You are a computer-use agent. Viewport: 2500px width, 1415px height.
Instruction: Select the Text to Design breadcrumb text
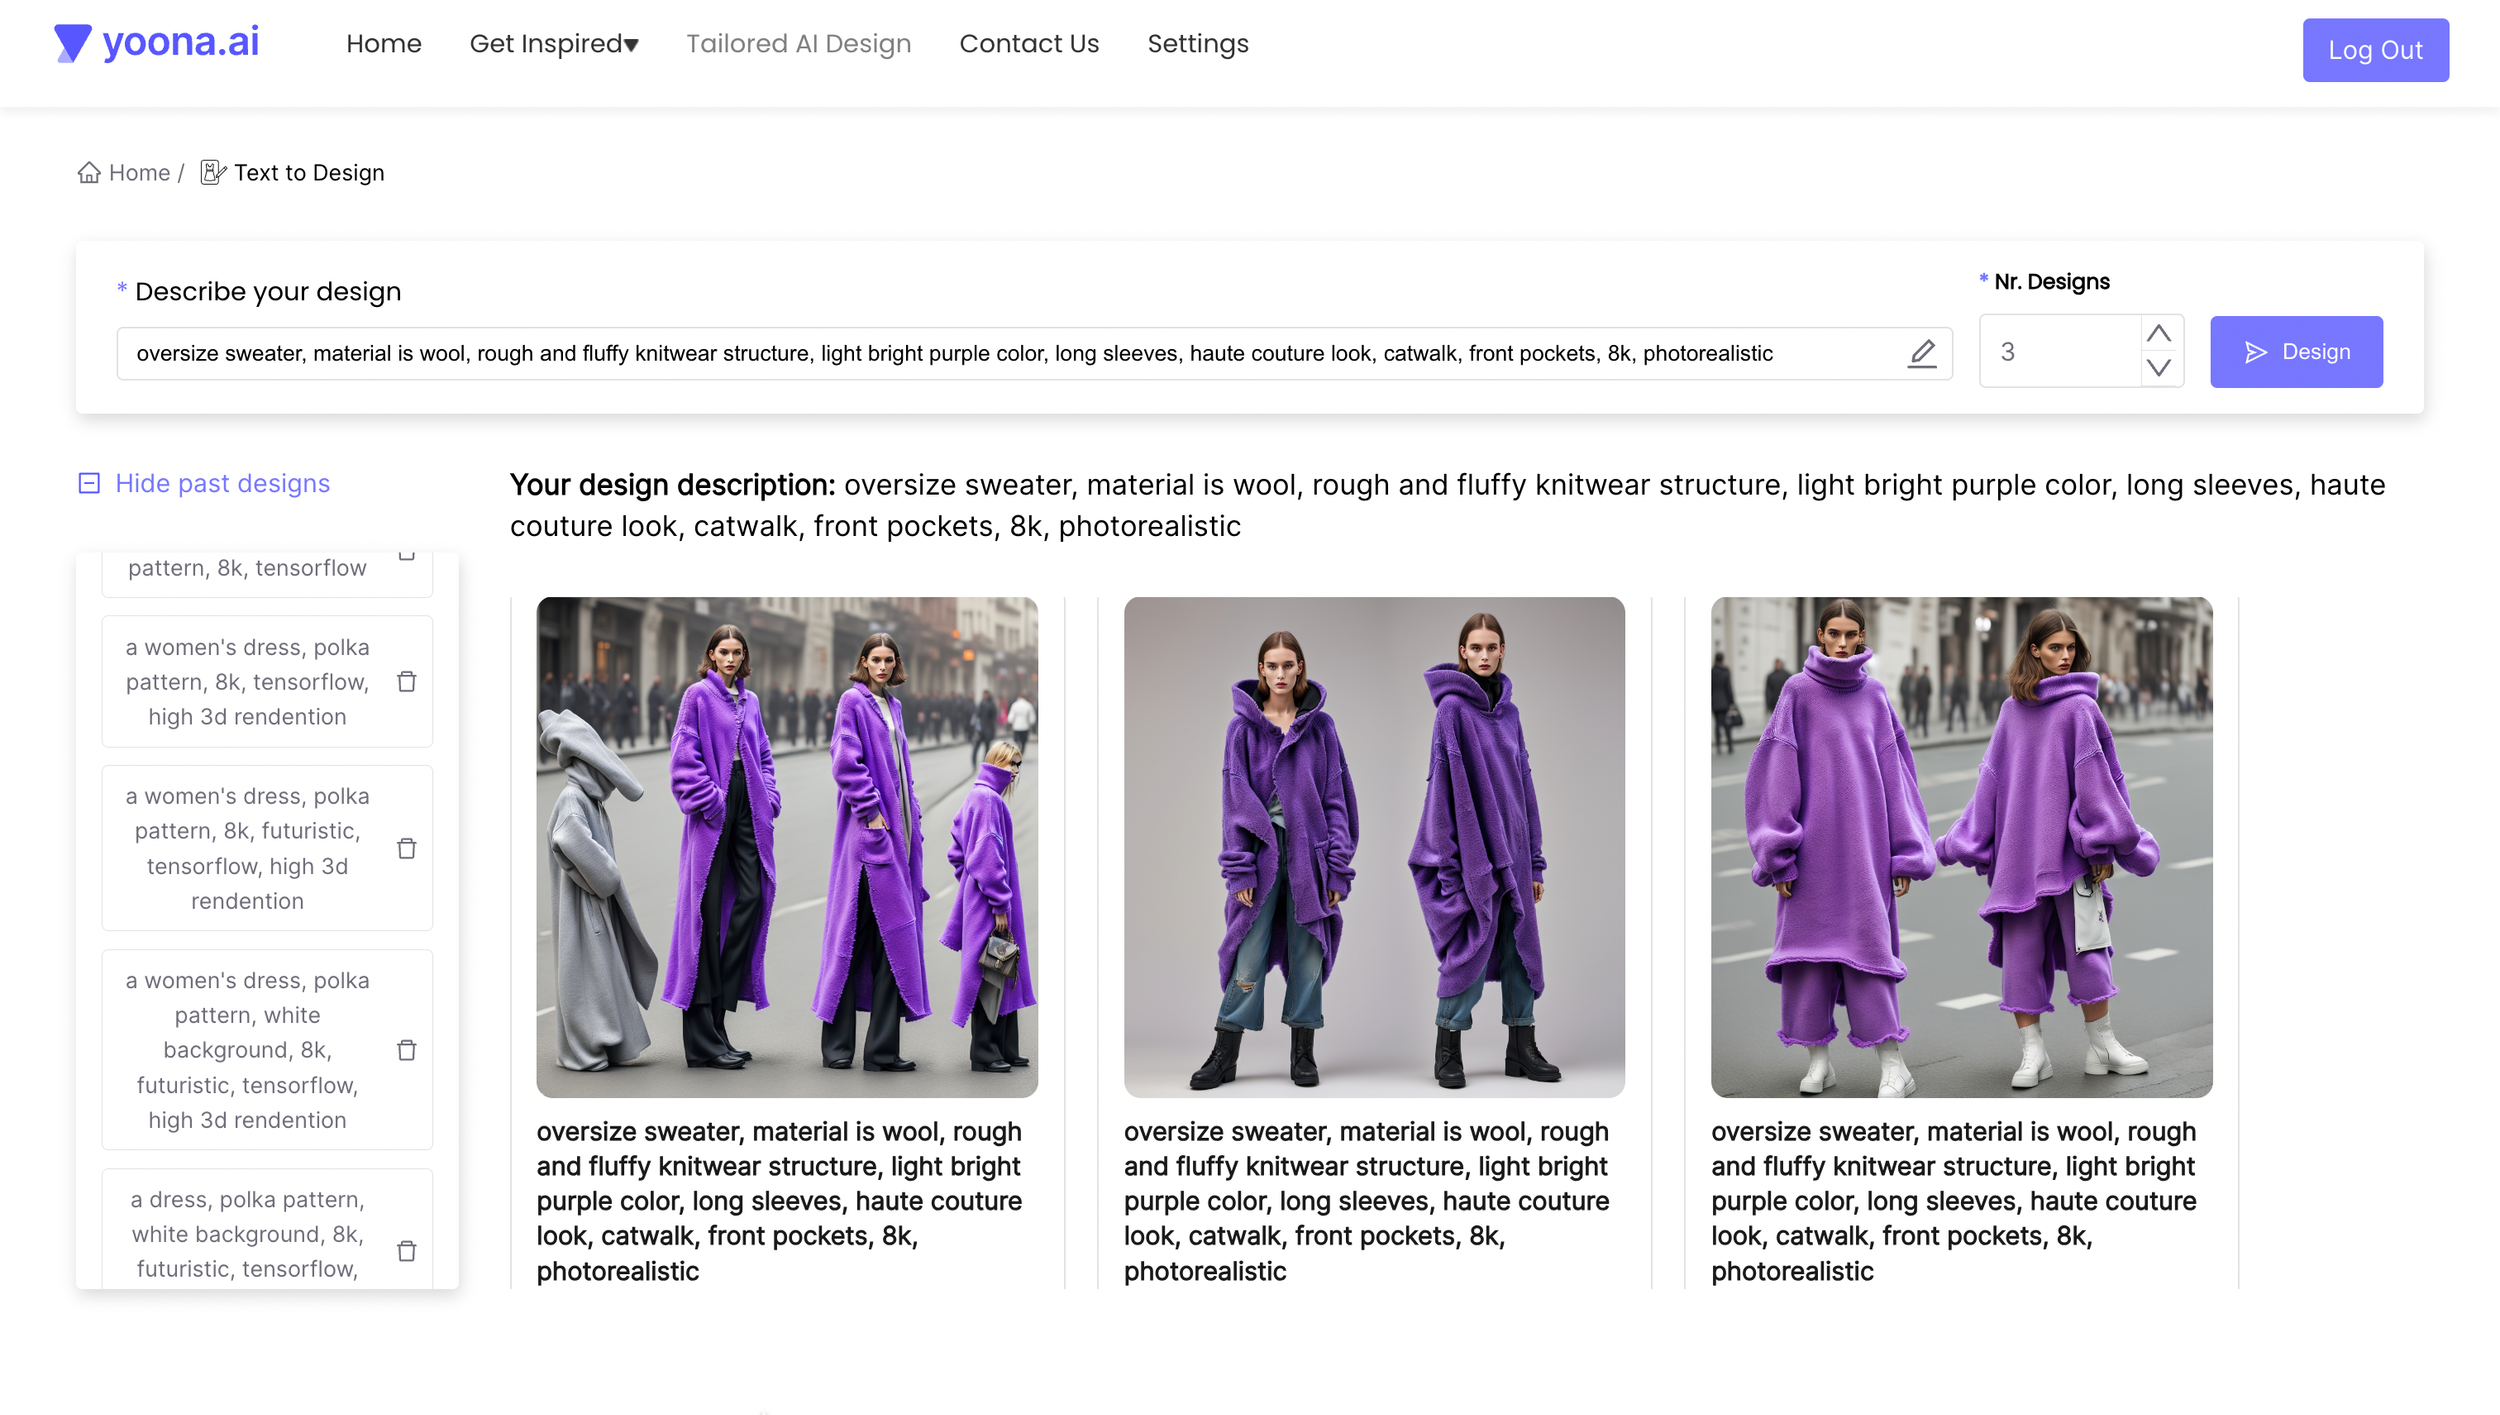pos(309,173)
